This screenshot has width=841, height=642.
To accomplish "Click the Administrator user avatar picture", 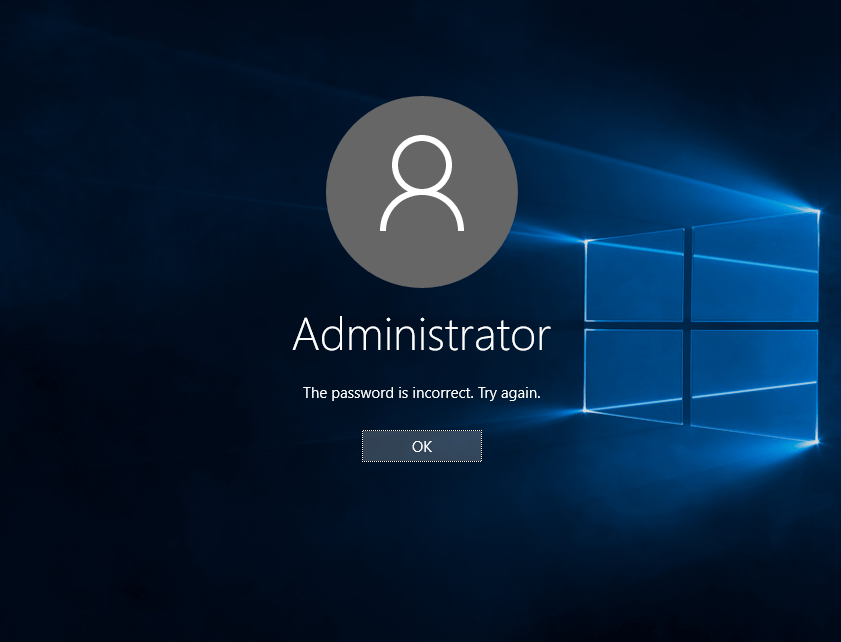I will pos(422,192).
